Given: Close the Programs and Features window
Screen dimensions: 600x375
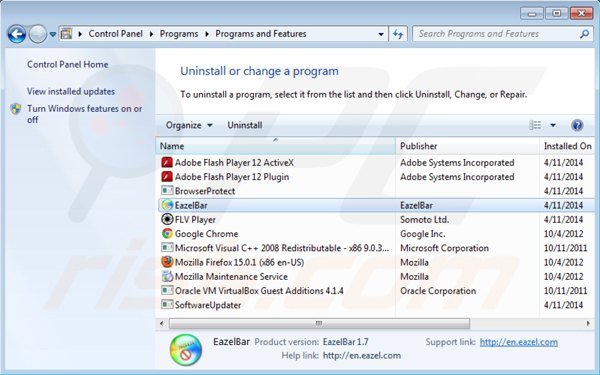Looking at the screenshot, I should point(581,13).
